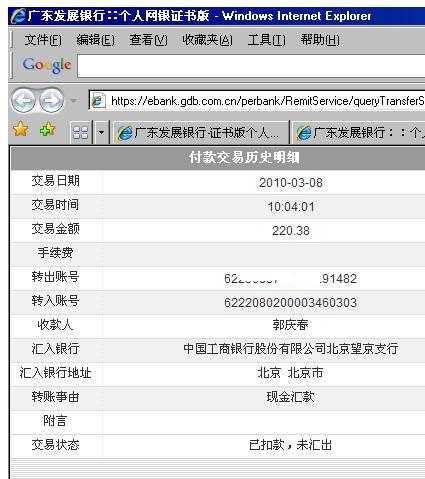The width and height of the screenshot is (425, 479).
Task: Select the time value 10:04:01
Action: (291, 207)
